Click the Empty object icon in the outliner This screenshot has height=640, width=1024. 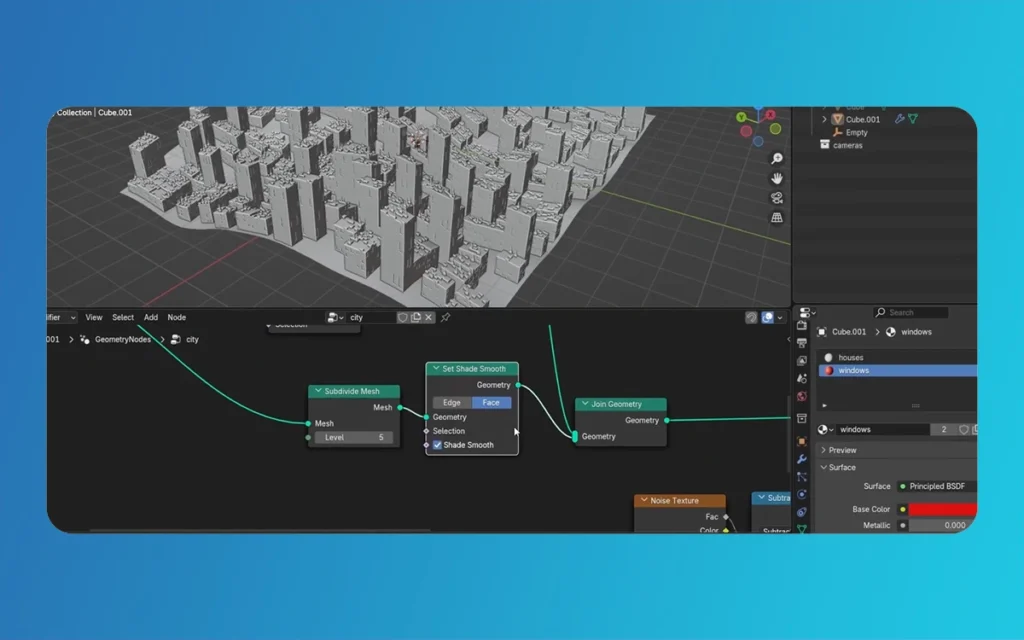837,133
